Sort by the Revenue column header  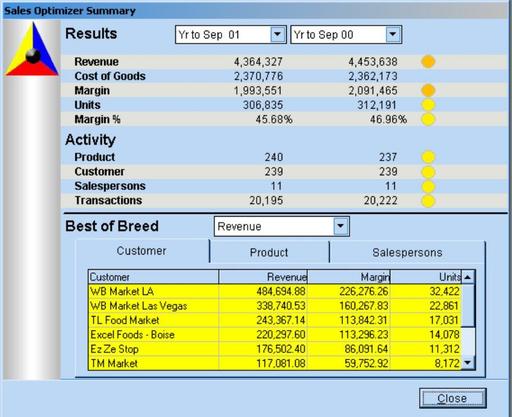[x=263, y=277]
